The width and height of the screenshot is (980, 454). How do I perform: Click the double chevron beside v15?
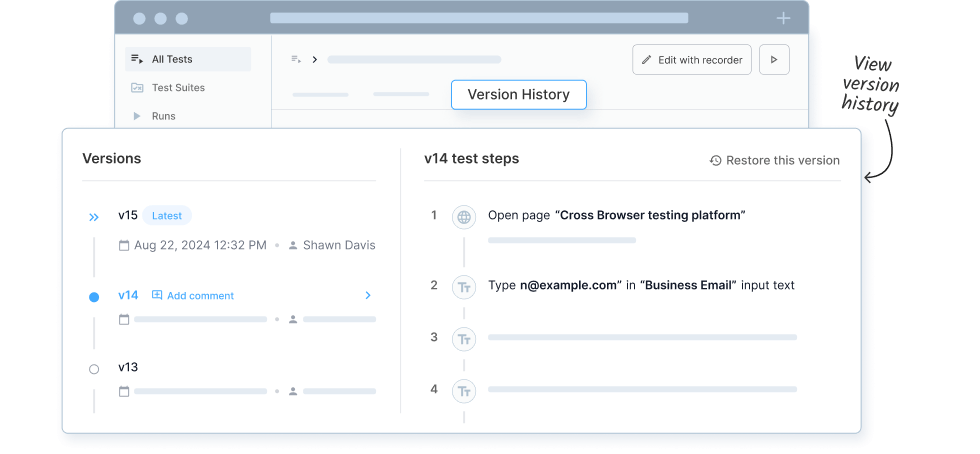point(94,217)
